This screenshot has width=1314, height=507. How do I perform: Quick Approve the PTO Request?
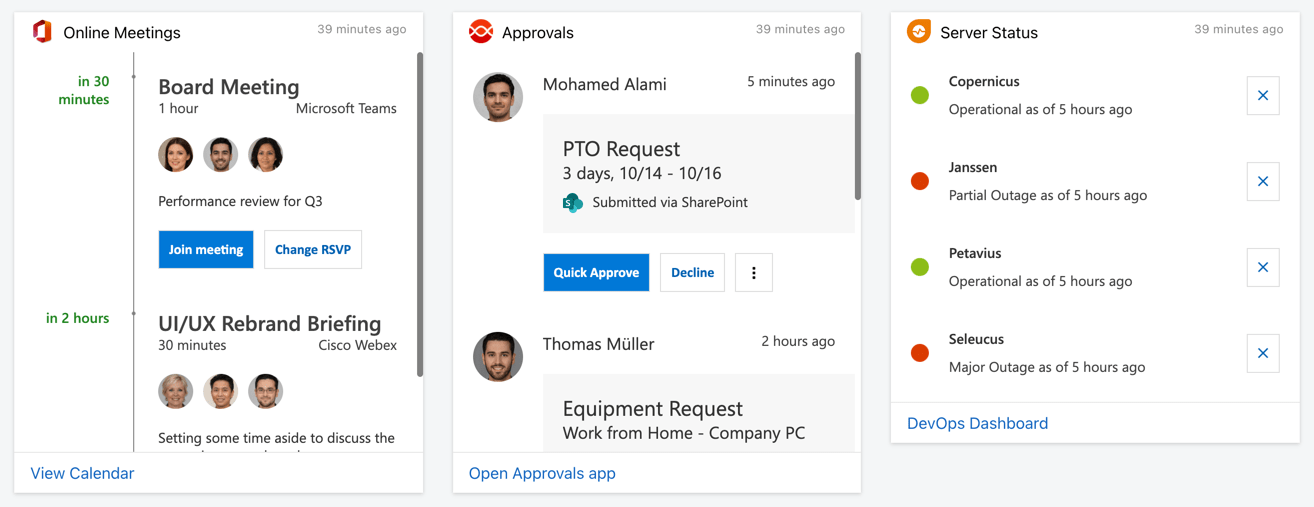click(x=596, y=273)
